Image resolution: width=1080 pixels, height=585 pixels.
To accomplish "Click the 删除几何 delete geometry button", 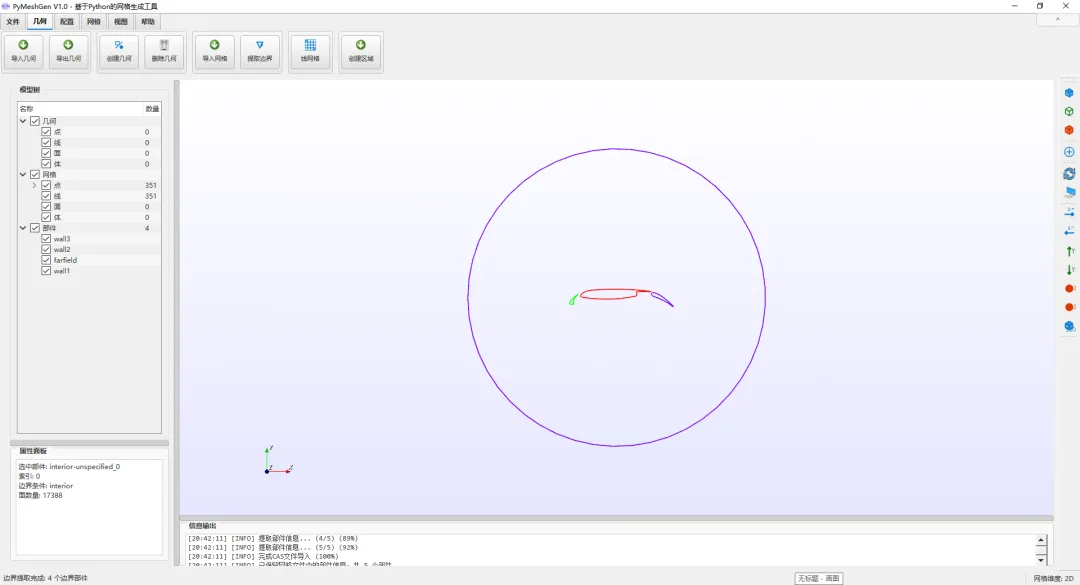I will [x=164, y=51].
